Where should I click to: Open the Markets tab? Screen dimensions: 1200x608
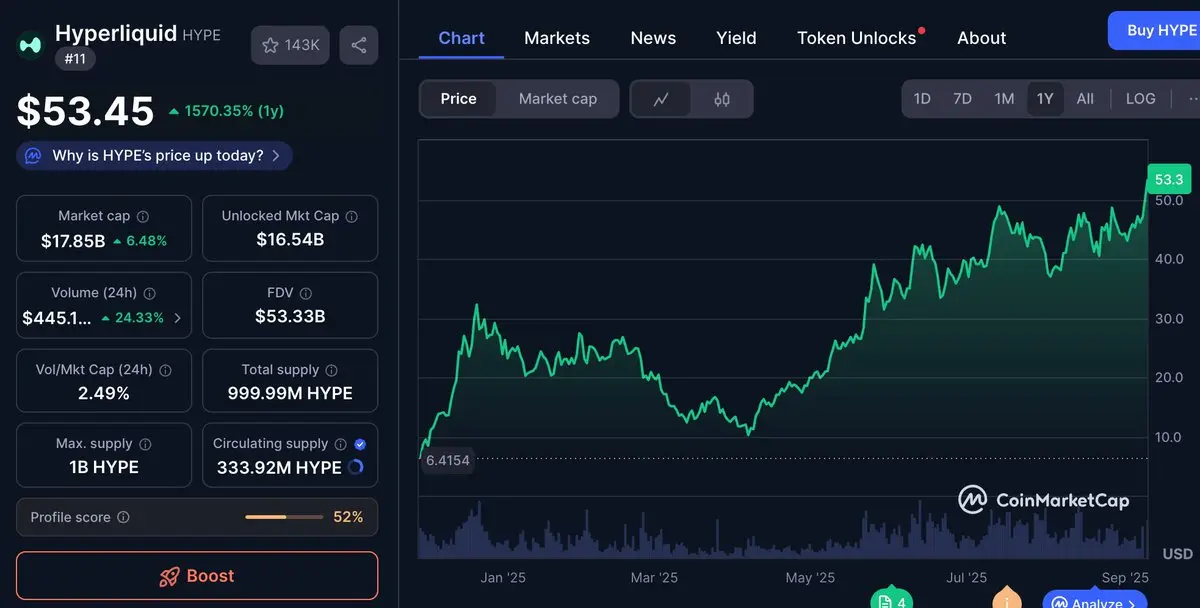click(557, 38)
